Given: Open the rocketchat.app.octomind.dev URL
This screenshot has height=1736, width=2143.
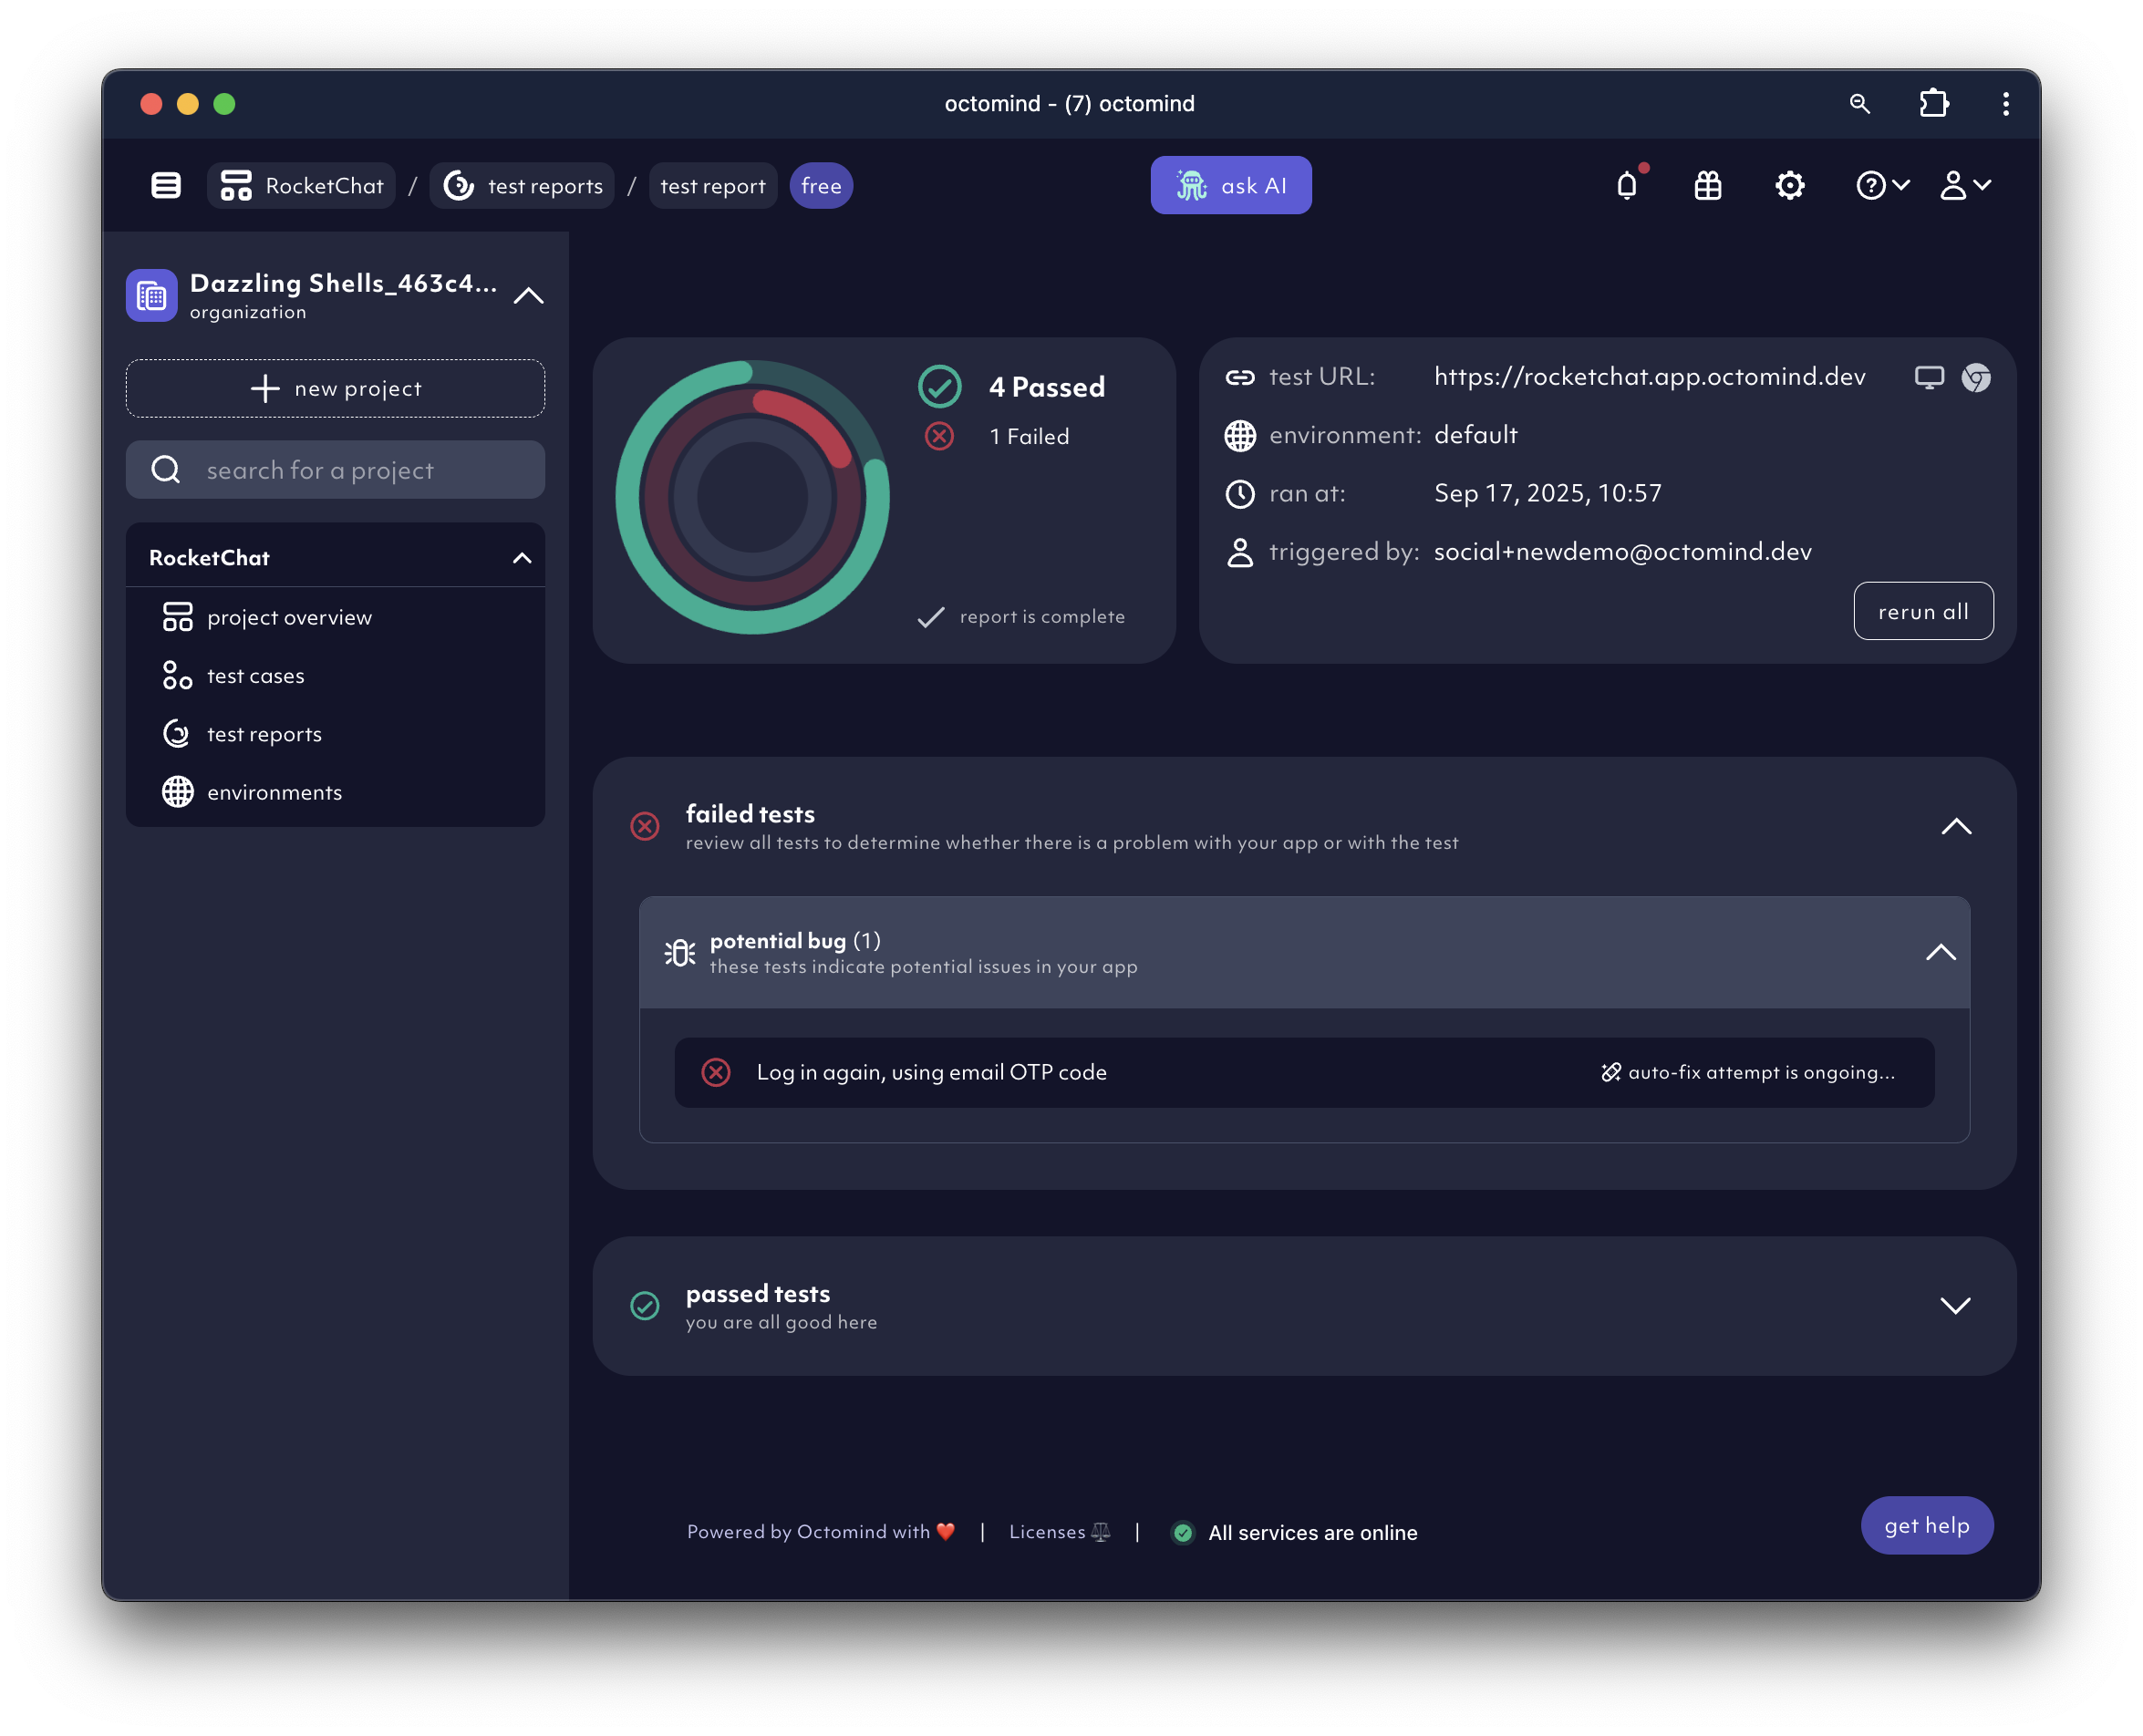Looking at the screenshot, I should pos(1650,377).
